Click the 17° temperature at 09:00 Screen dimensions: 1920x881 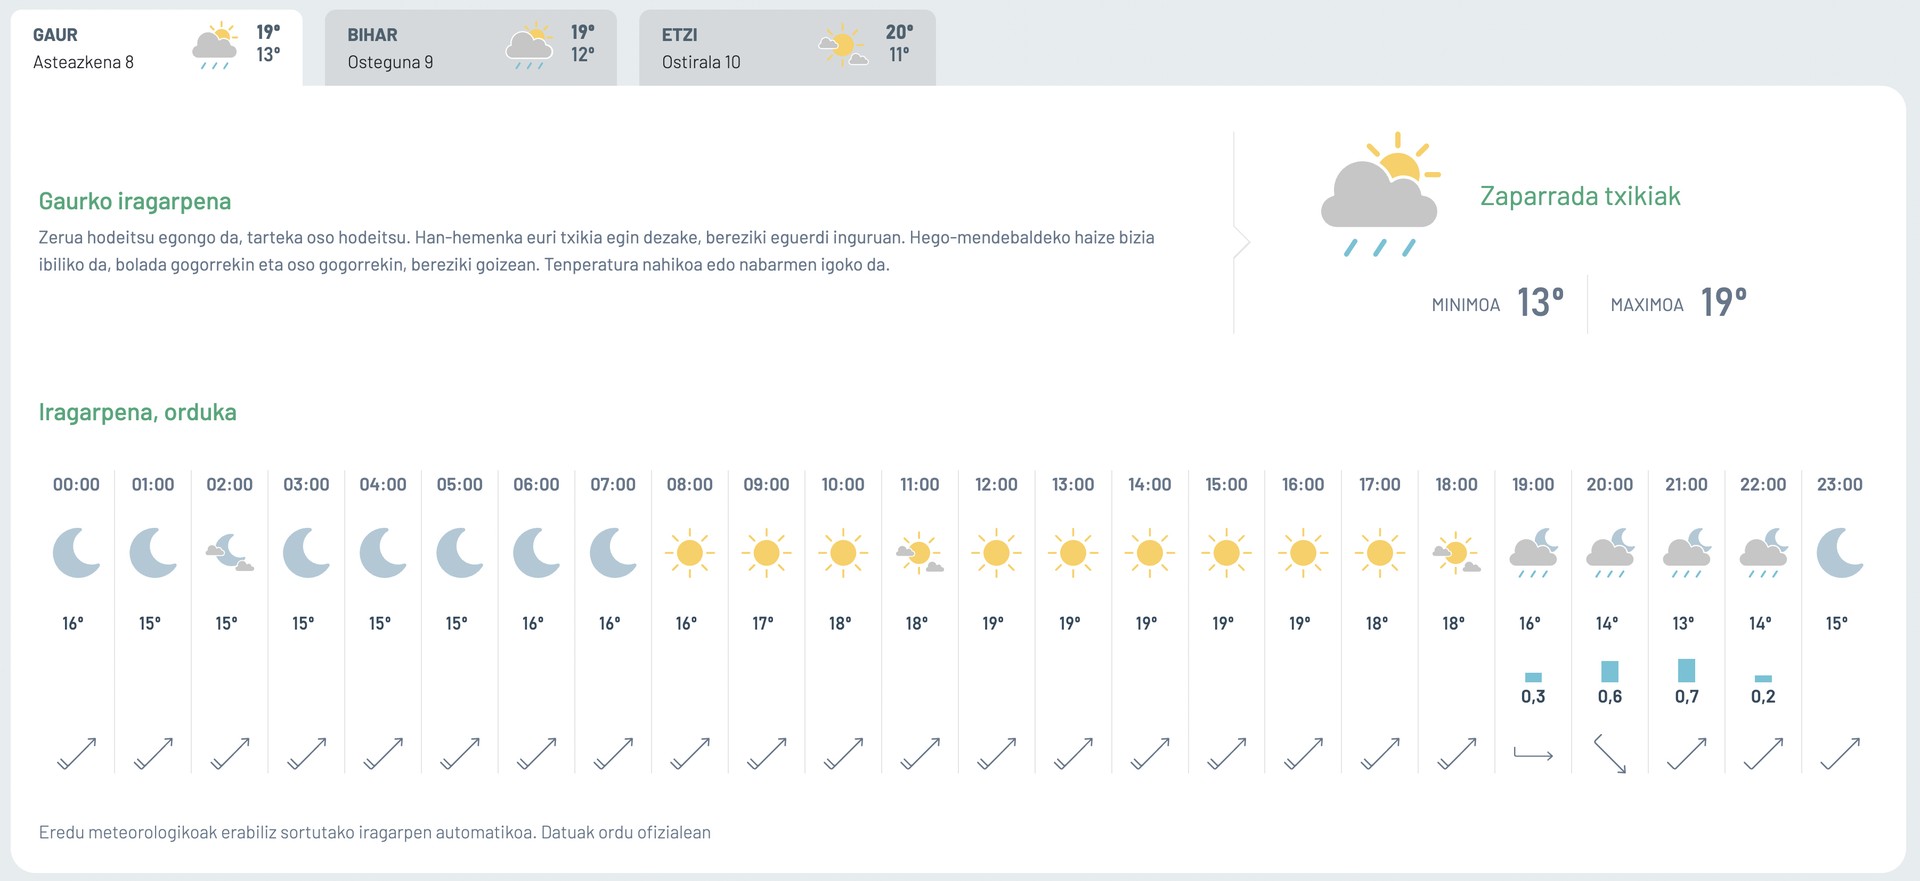point(763,623)
